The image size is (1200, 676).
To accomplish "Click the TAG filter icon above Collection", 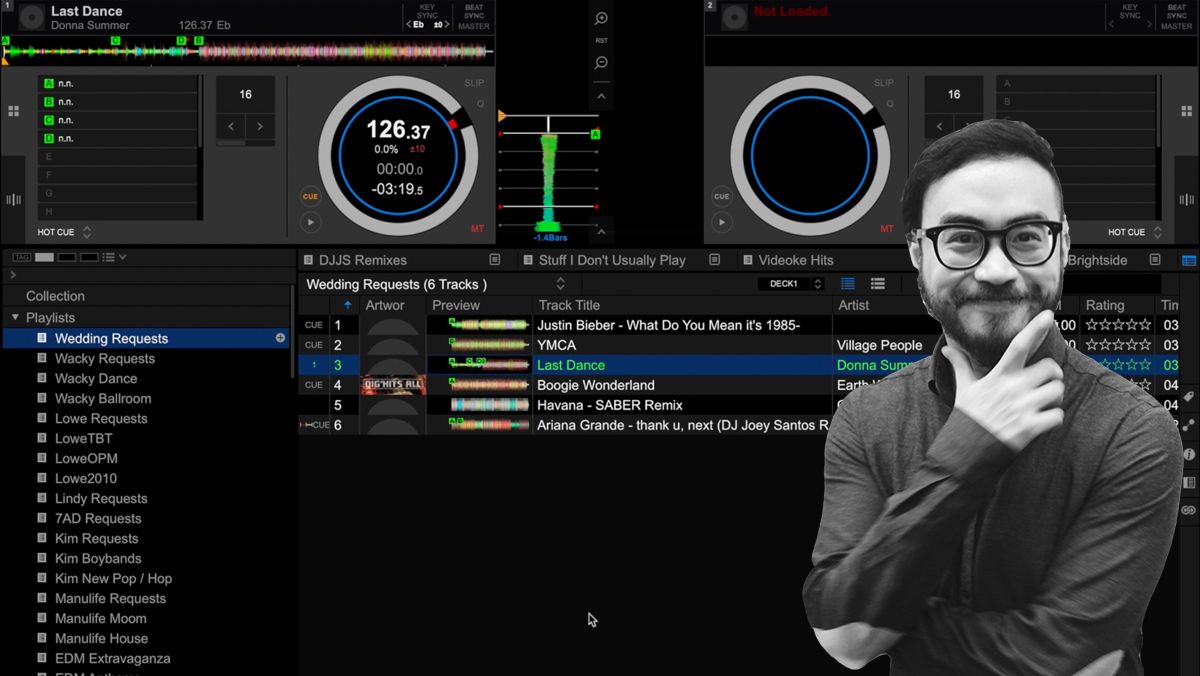I will [x=22, y=256].
